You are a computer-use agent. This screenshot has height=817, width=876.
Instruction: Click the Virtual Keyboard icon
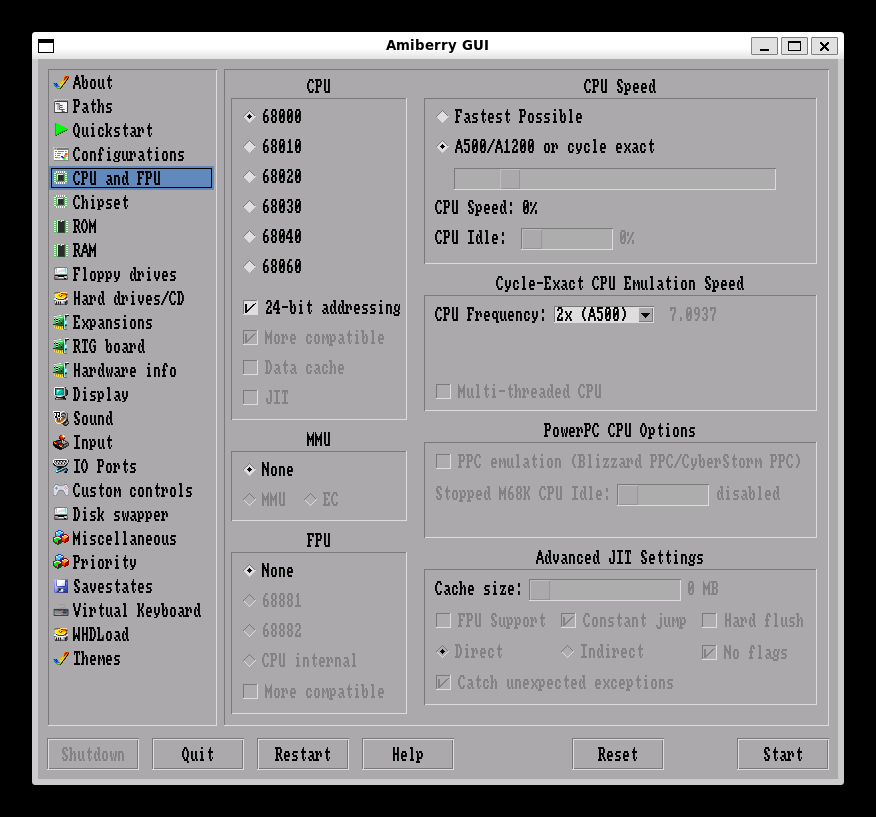[x=61, y=611]
